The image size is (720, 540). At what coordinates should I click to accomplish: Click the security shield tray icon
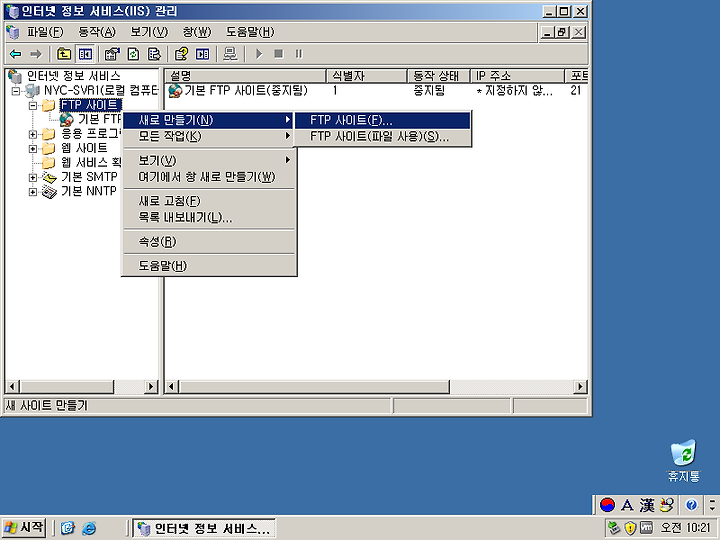click(630, 528)
